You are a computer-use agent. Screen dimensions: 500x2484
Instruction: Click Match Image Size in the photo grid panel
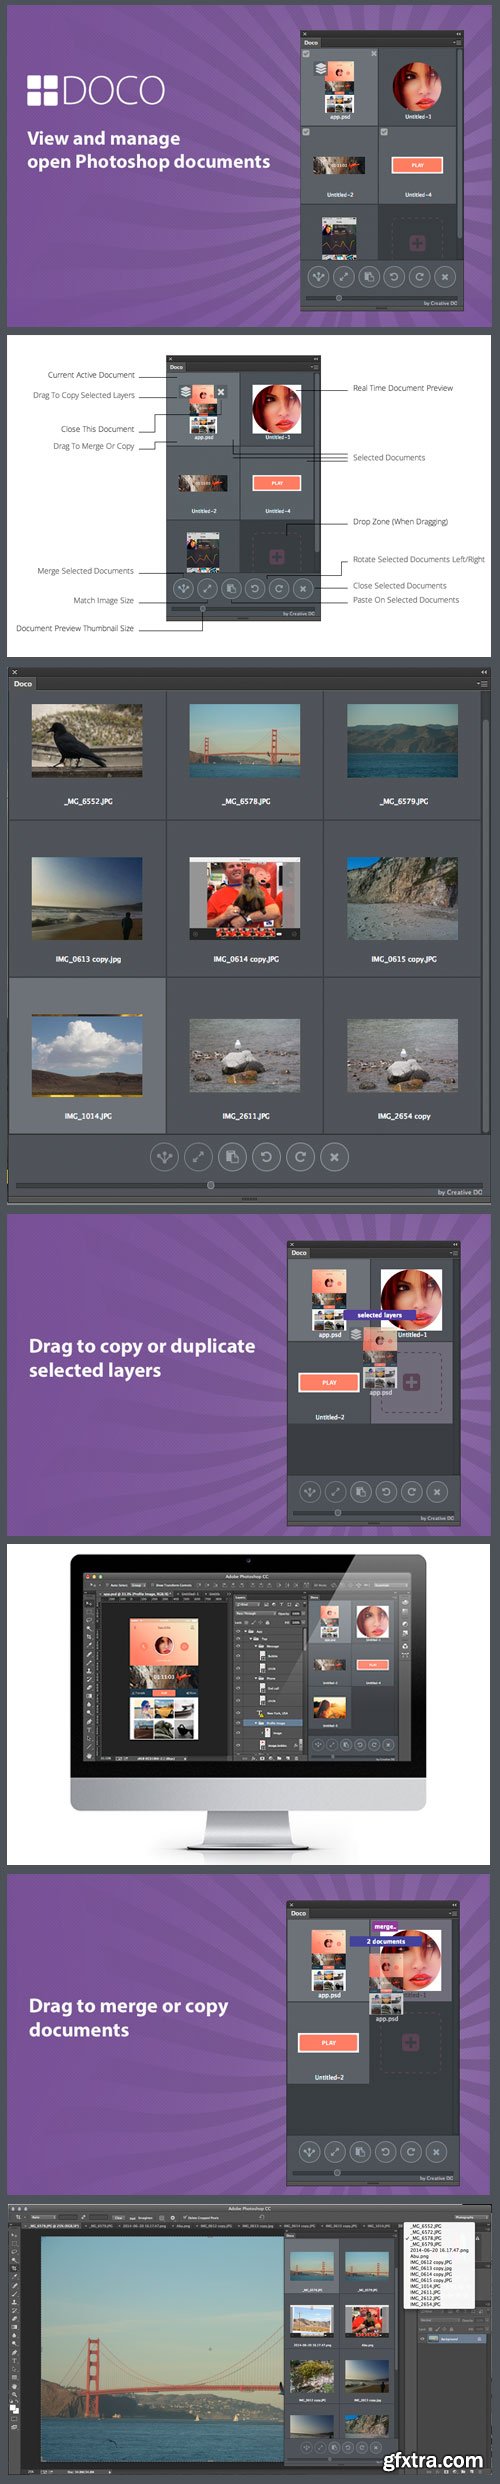tap(198, 1157)
